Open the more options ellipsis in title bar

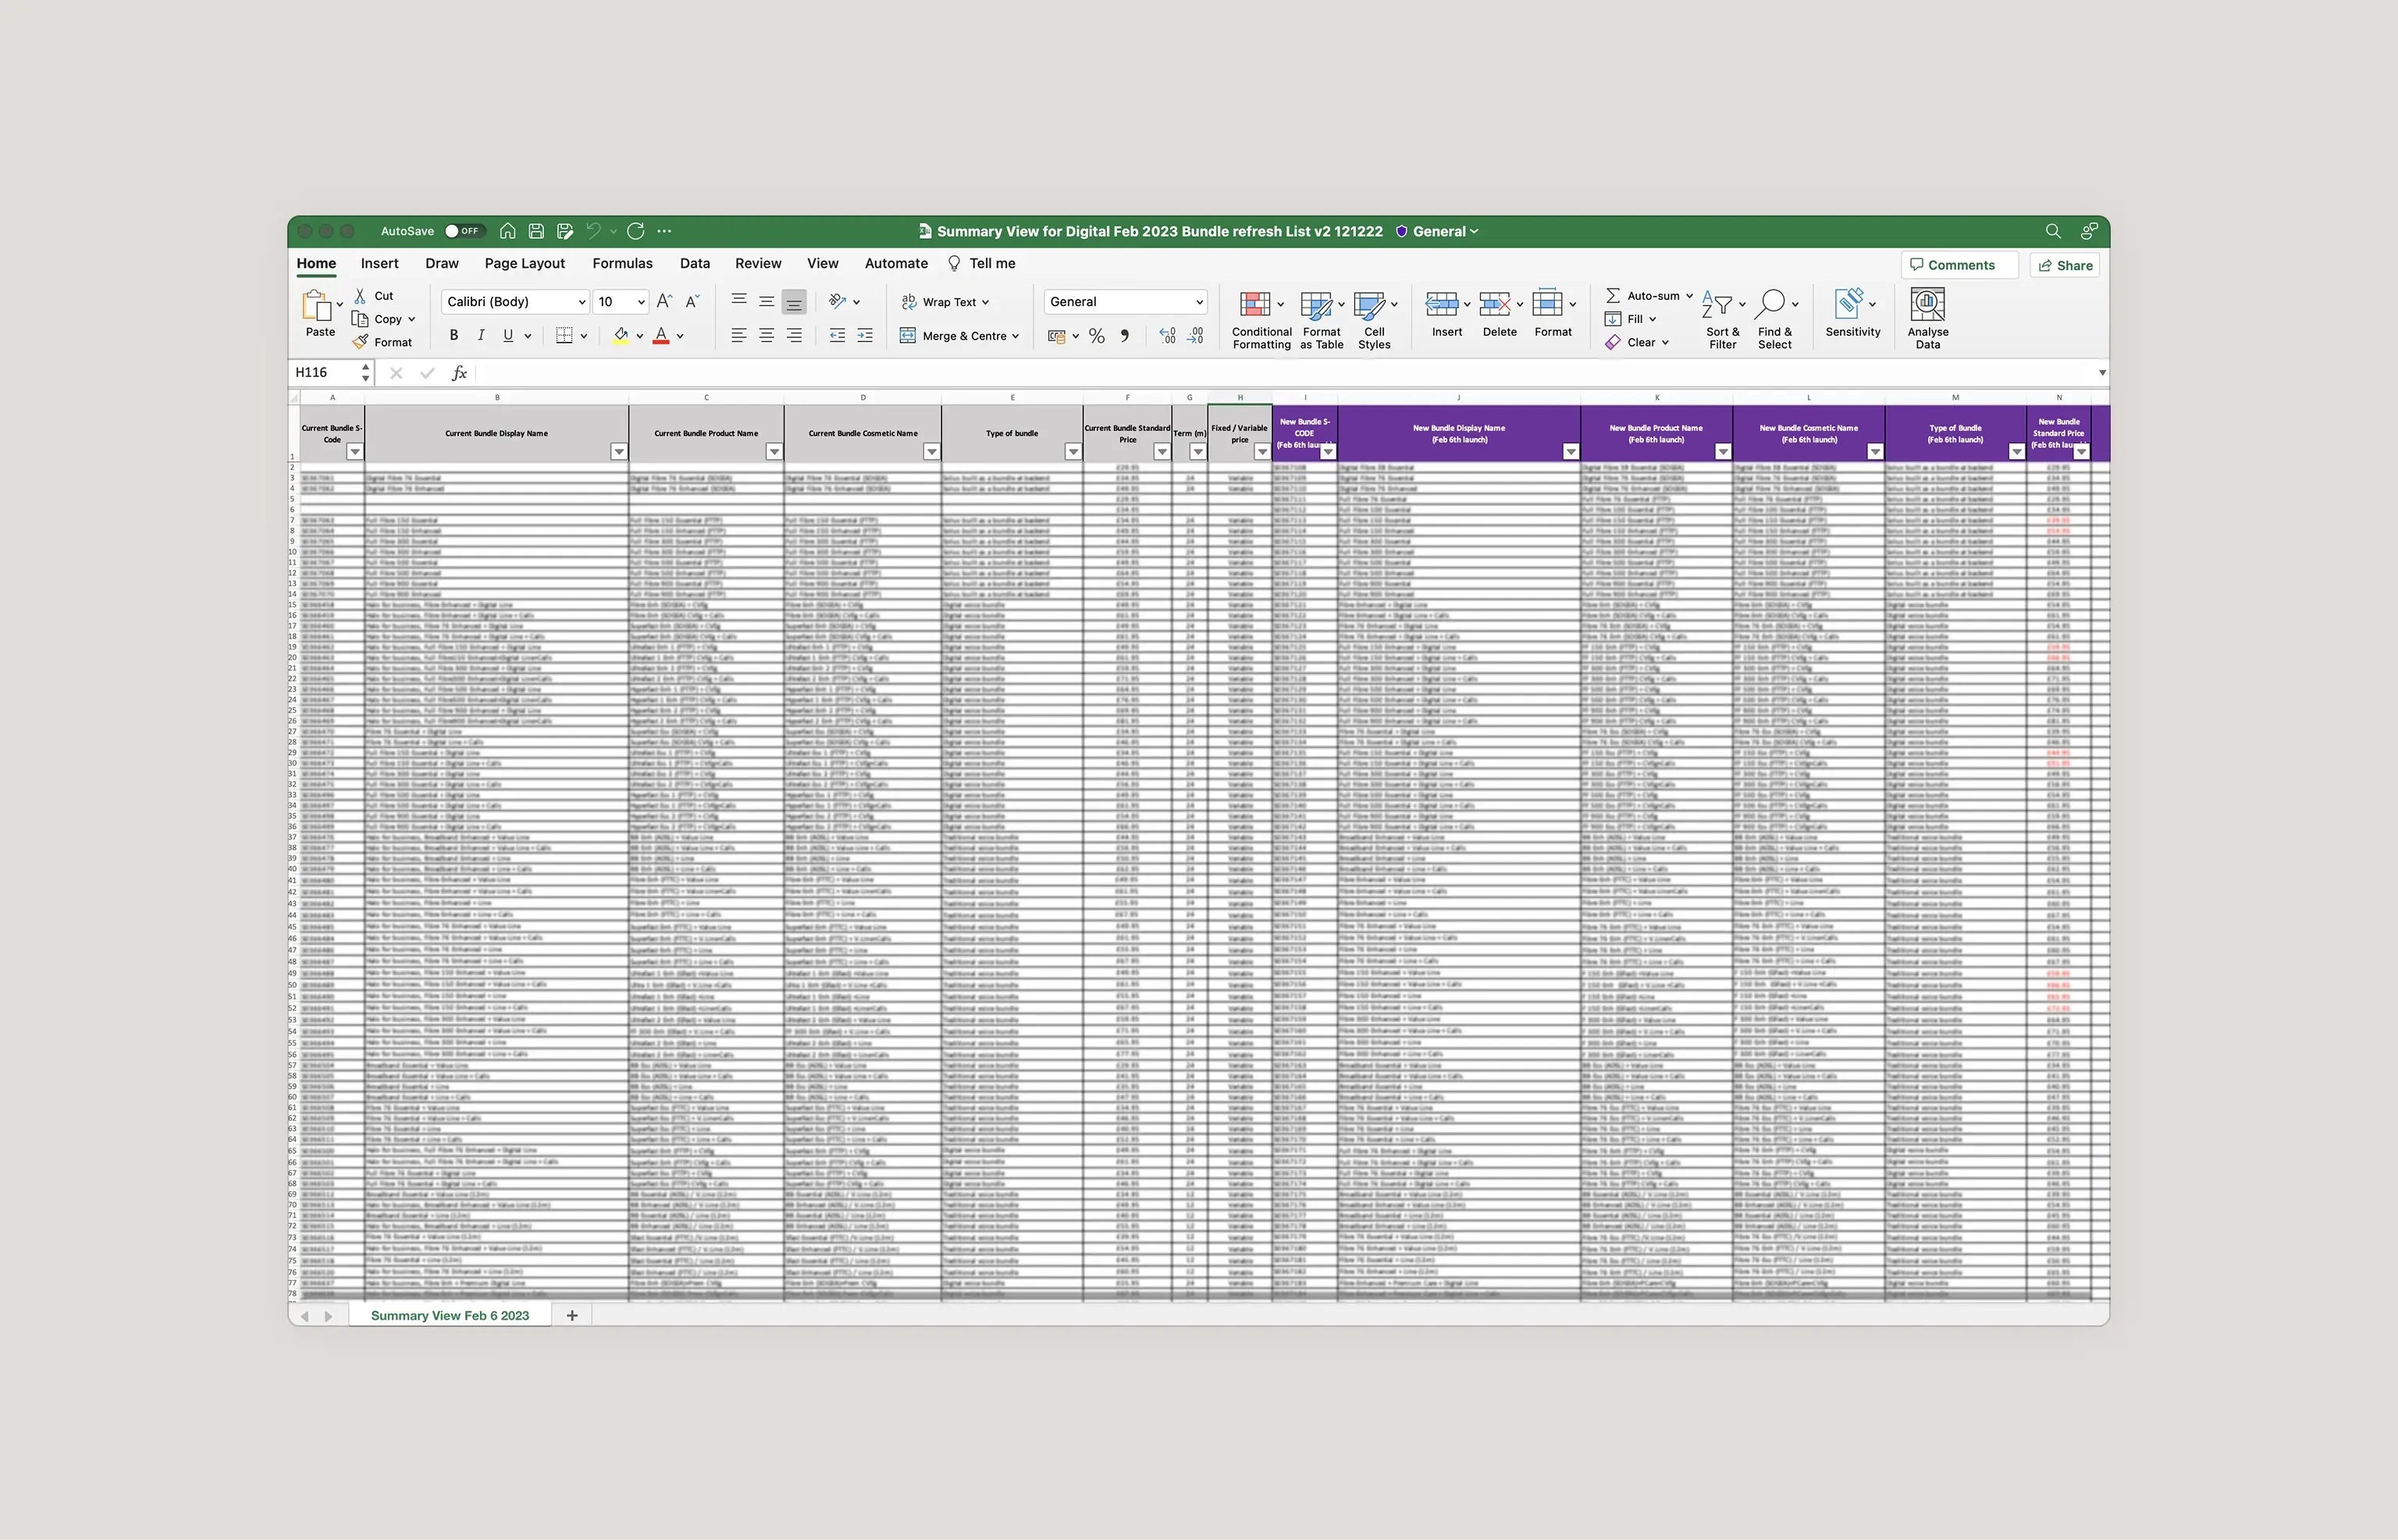(664, 231)
